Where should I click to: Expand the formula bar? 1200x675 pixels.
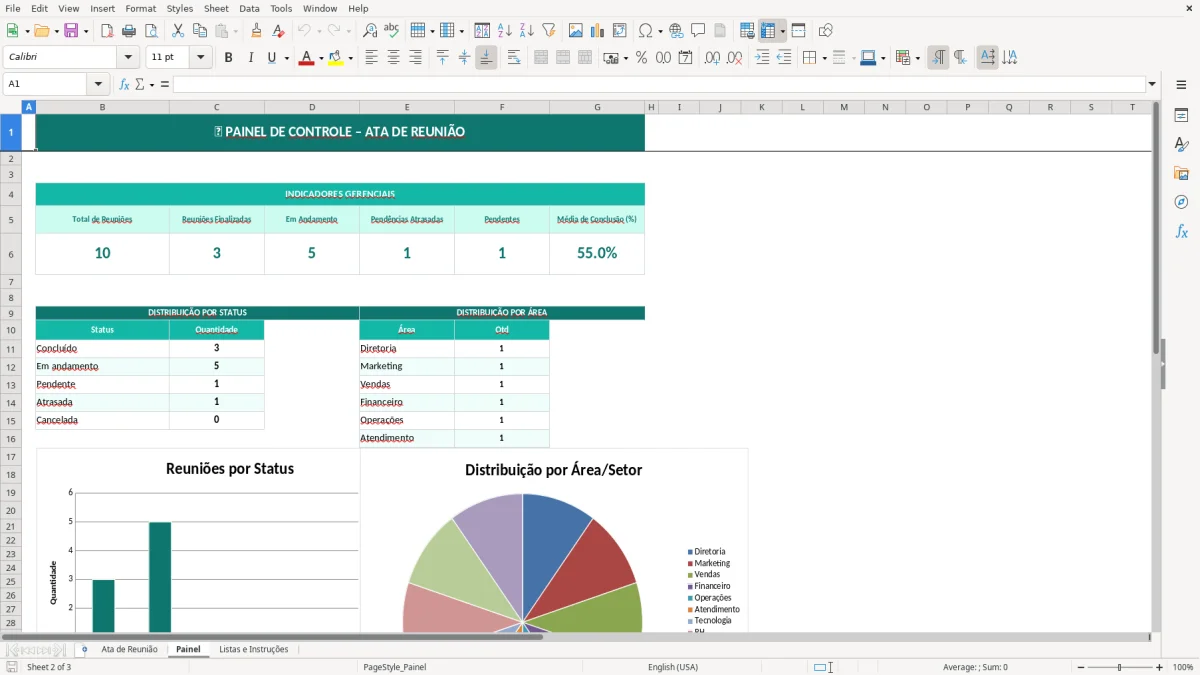1152,84
